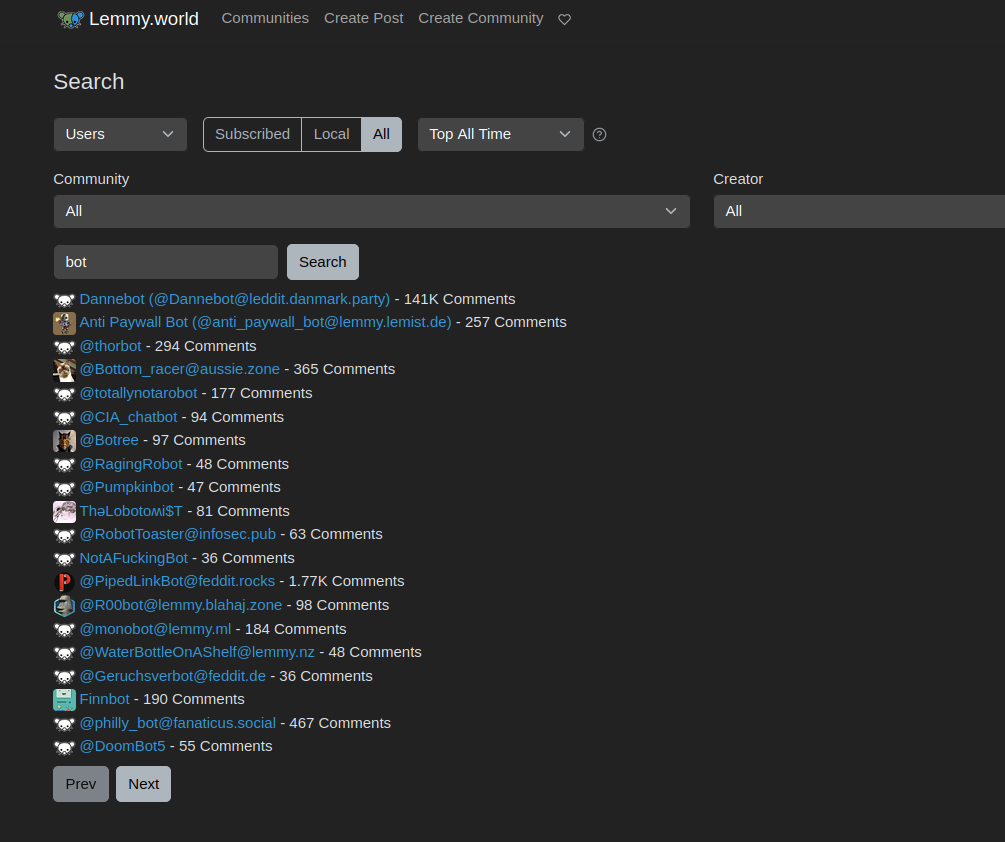Image resolution: width=1005 pixels, height=842 pixels.
Task: Expand the Creator filter dropdown
Action: click(x=859, y=211)
